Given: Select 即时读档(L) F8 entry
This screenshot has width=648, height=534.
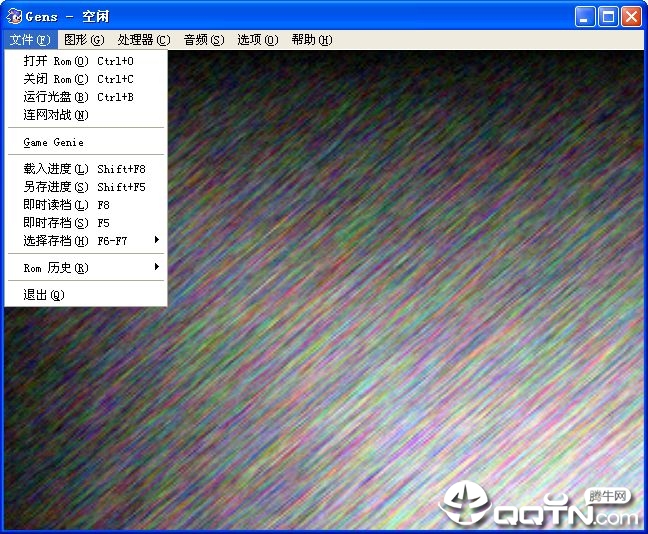Looking at the screenshot, I should 86,205.
